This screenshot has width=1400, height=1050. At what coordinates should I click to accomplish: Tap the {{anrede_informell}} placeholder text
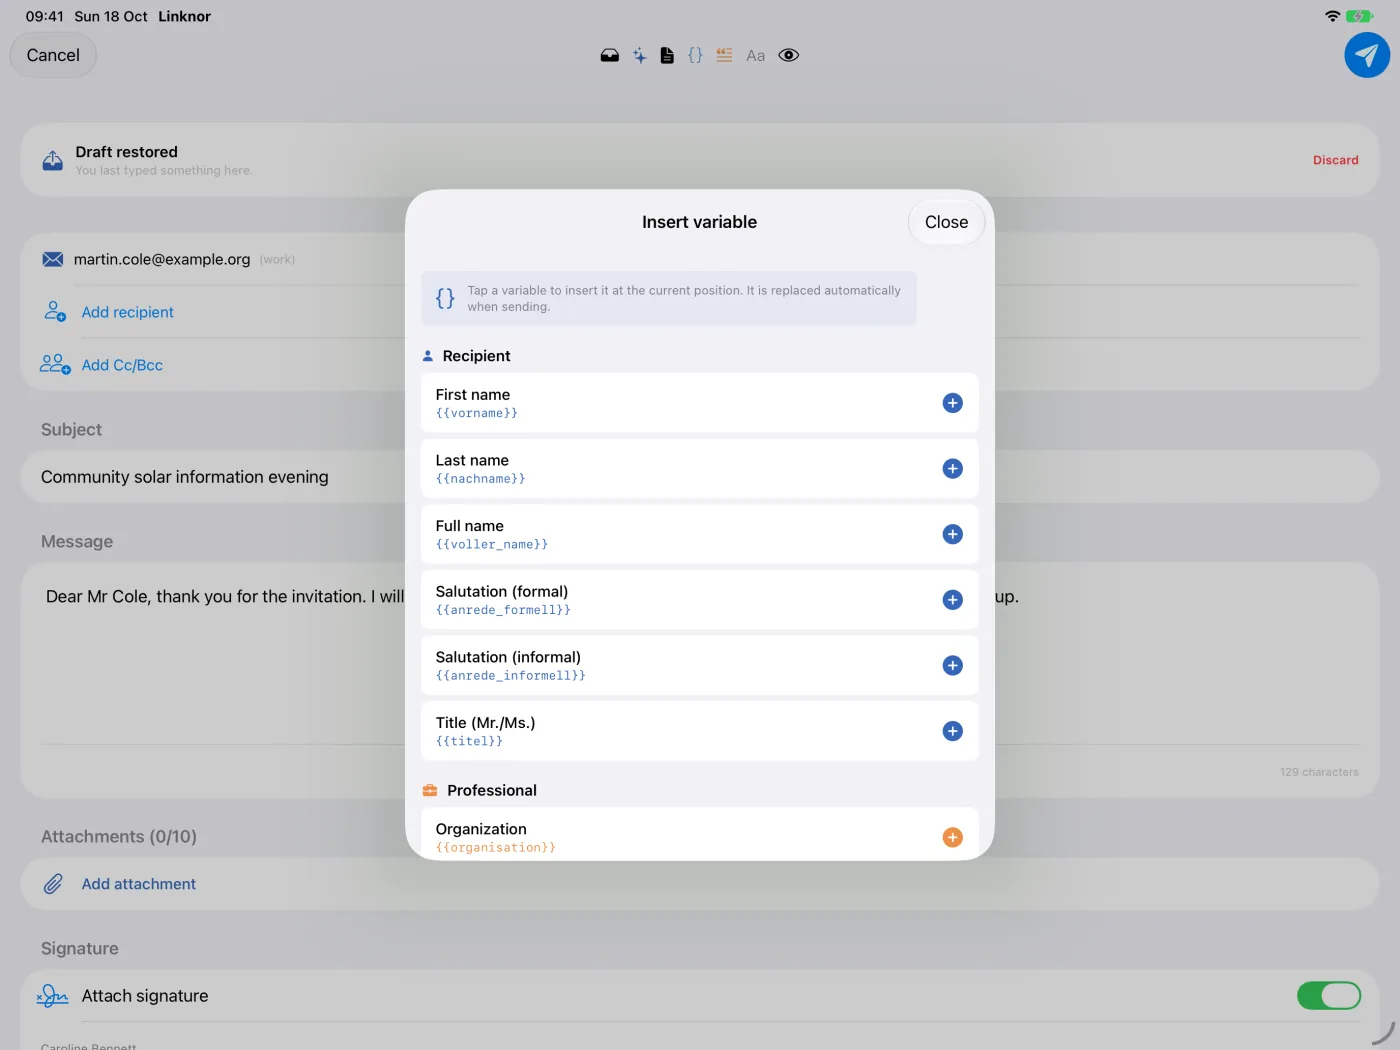pos(511,676)
